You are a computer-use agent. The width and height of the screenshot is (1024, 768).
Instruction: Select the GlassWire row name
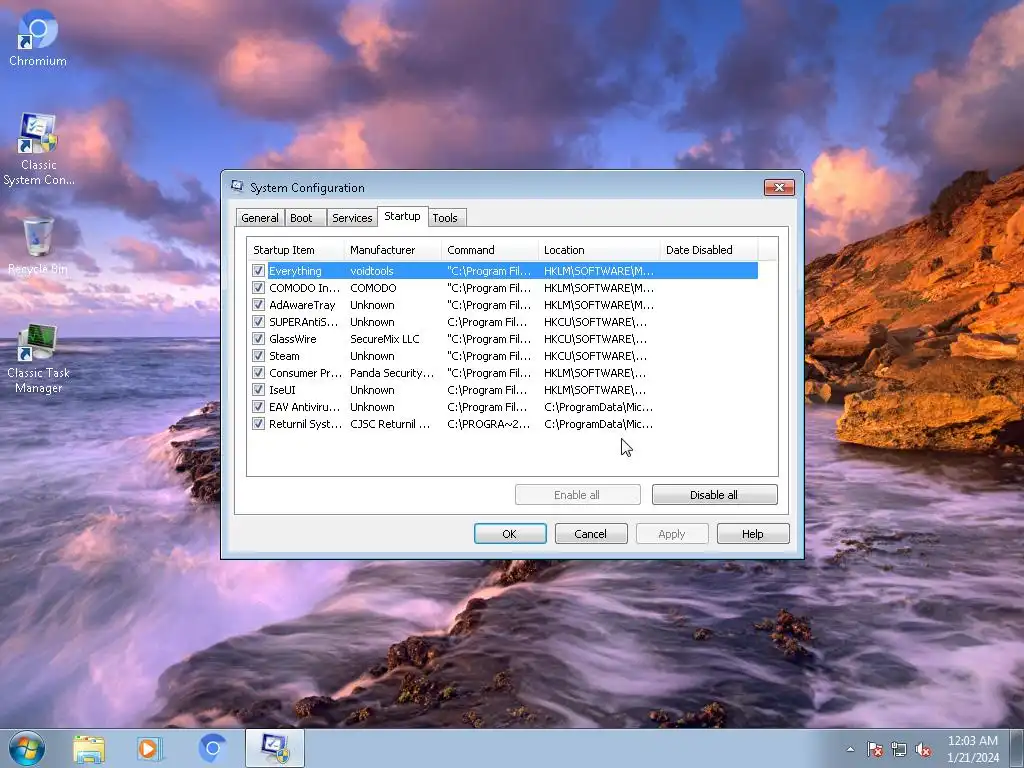293,338
